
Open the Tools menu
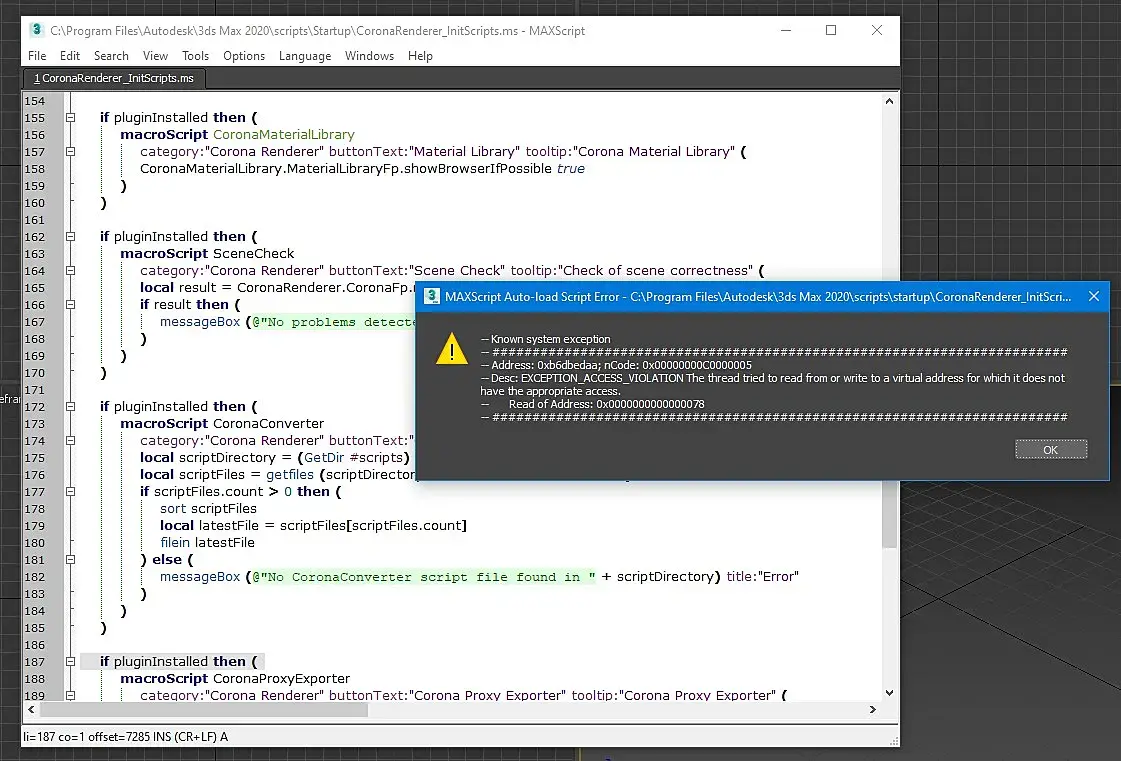(195, 56)
